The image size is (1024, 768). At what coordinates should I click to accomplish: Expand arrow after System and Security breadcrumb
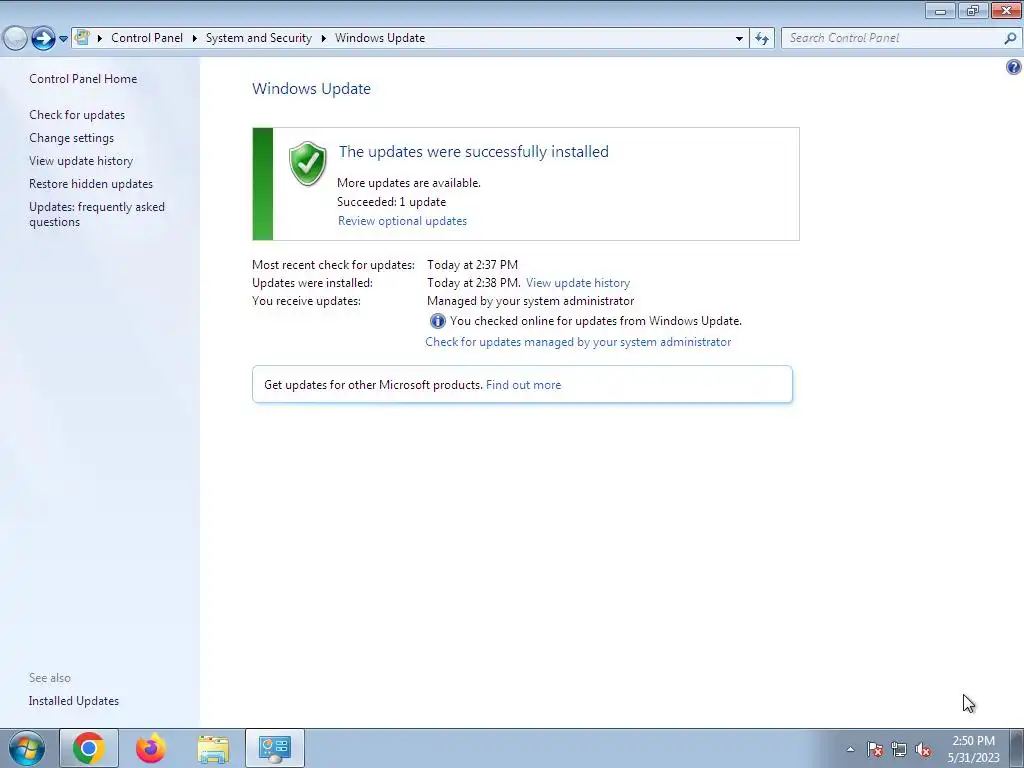[x=323, y=39]
